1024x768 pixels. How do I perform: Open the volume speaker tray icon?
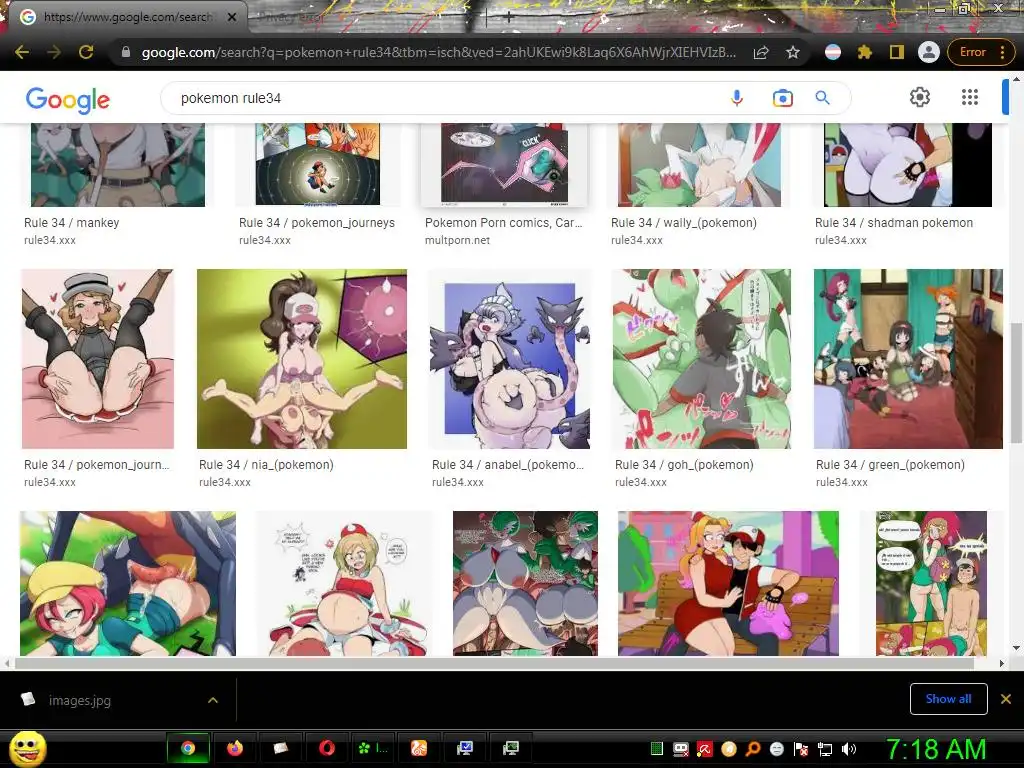849,749
